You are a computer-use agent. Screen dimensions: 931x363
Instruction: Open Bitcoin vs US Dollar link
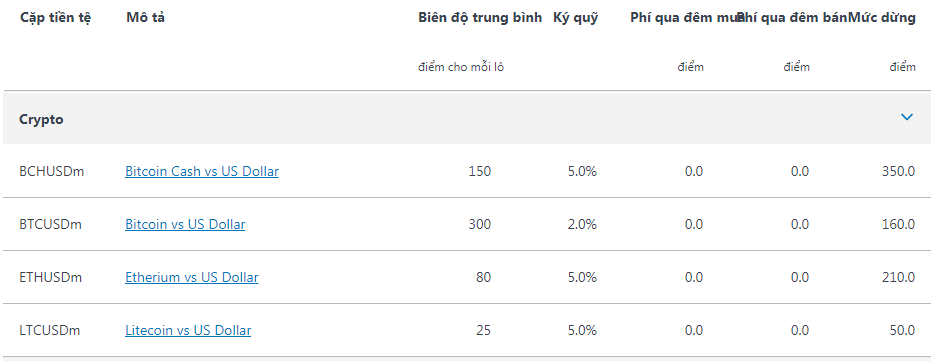click(185, 225)
